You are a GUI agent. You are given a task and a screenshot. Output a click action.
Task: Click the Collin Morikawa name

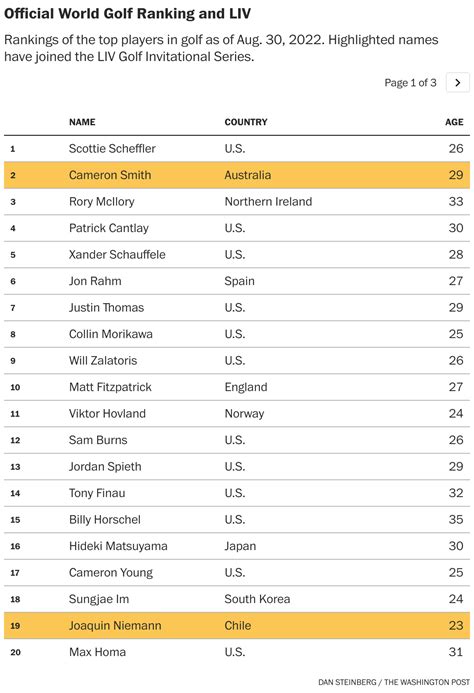click(x=111, y=334)
